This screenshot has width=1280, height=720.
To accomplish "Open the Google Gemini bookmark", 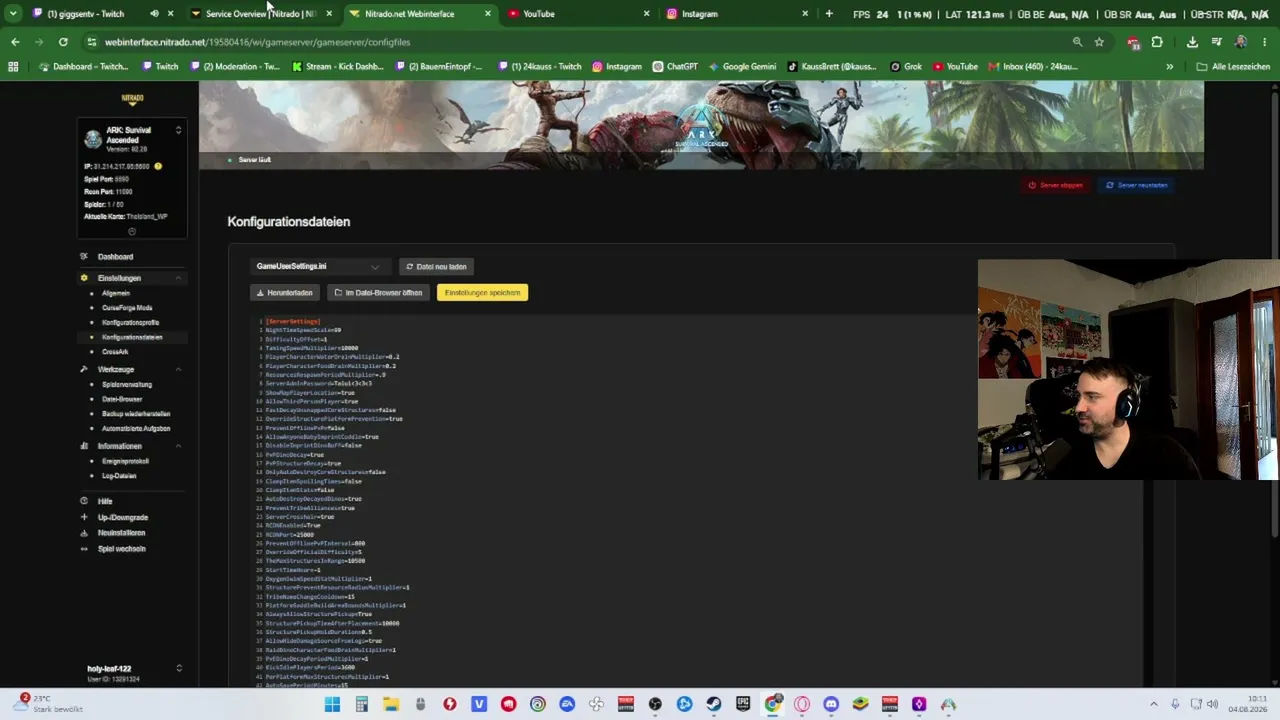I will 742,67.
